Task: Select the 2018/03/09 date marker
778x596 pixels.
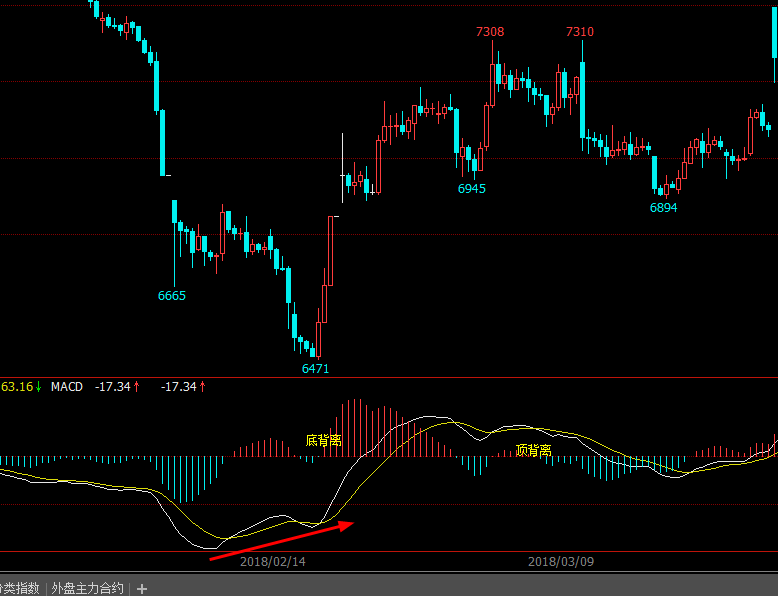Action: coord(561,562)
